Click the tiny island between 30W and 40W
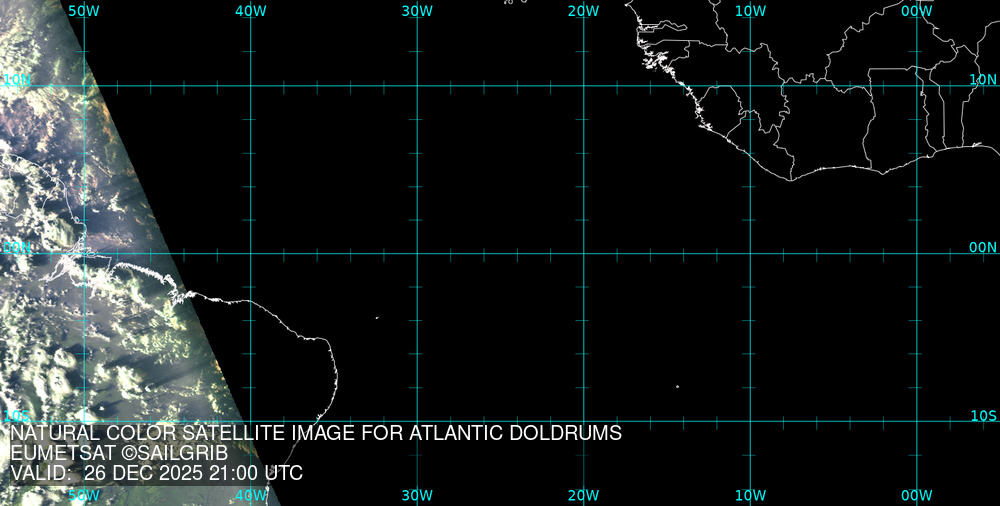Screen dimensions: 1000x506 (377, 318)
